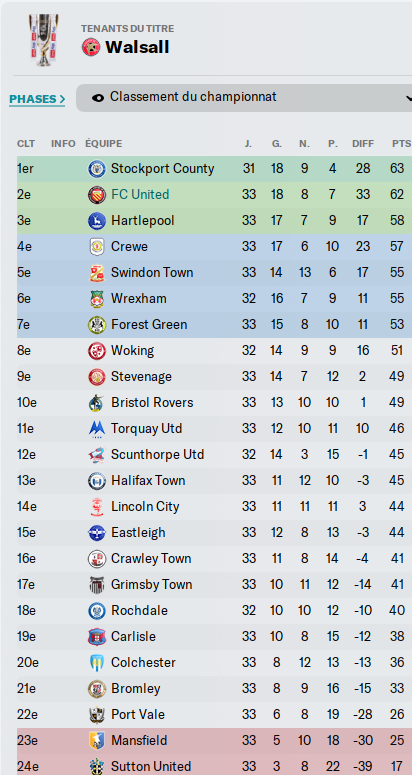The width and height of the screenshot is (412, 775).
Task: Click the Grimsby Town striped badge
Action: 97,585
